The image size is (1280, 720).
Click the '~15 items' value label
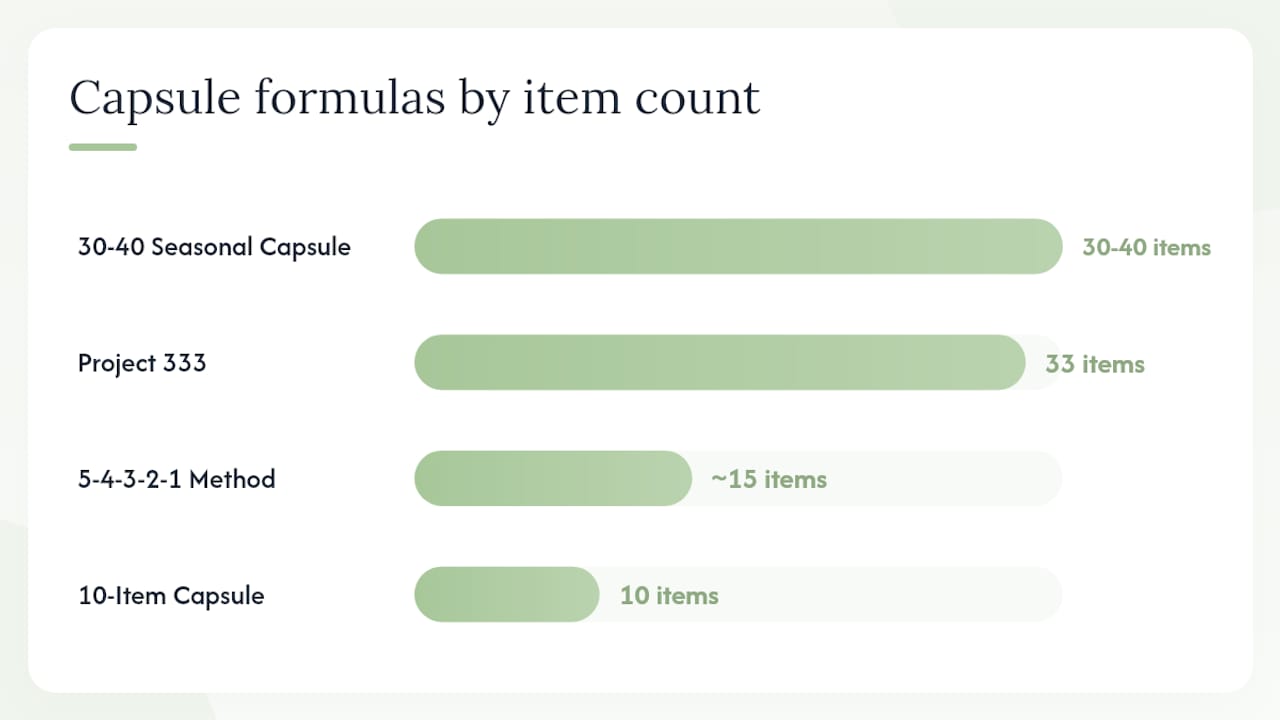769,480
